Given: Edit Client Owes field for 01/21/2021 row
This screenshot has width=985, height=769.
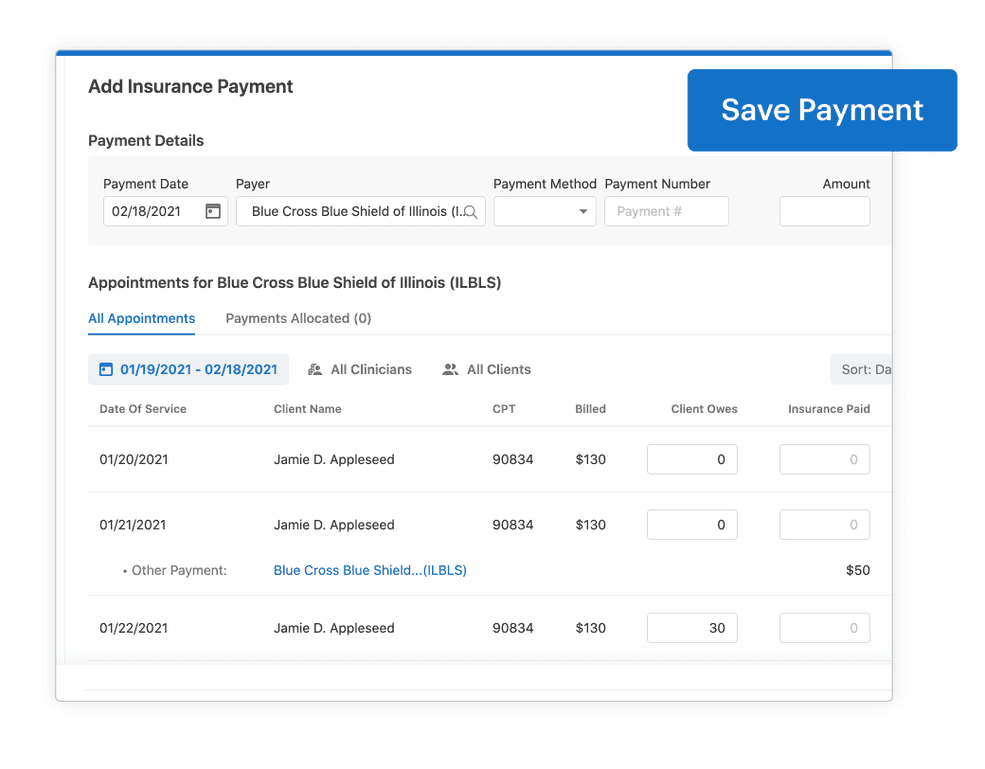Looking at the screenshot, I should 692,525.
